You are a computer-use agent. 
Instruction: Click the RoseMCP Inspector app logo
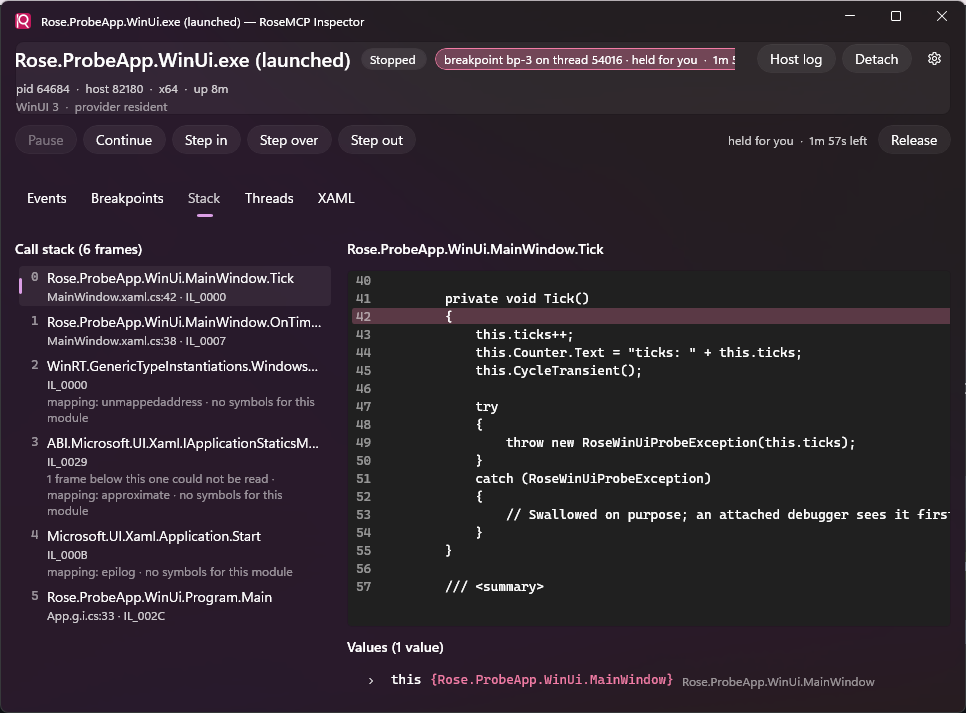point(23,21)
